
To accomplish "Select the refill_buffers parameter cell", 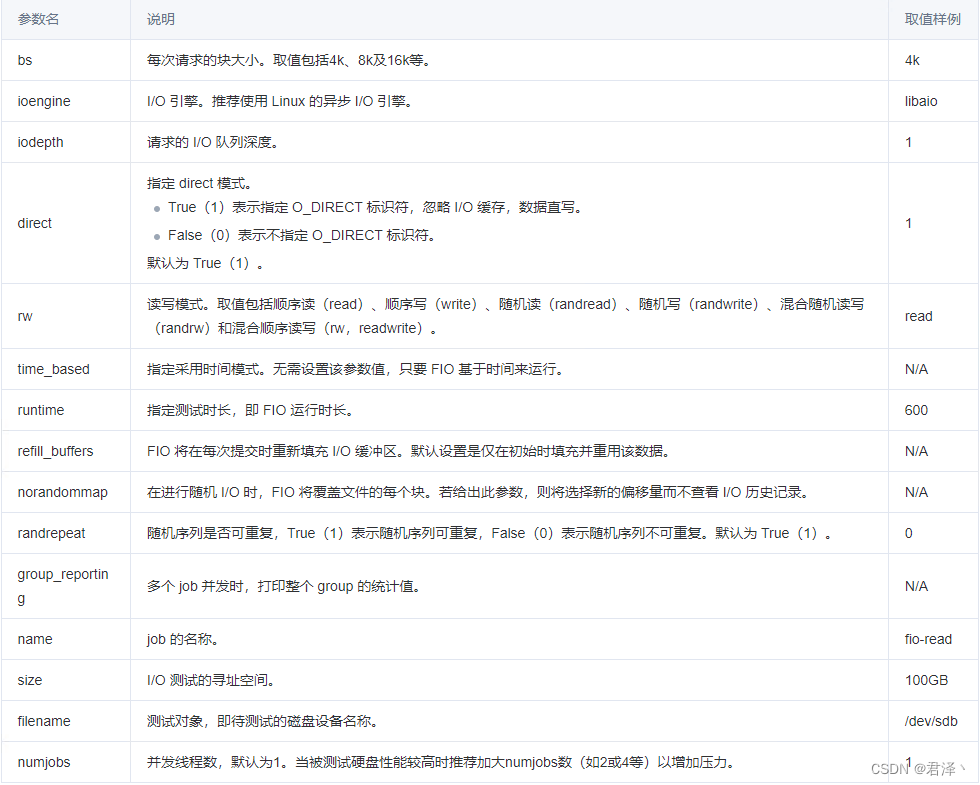I will [x=55, y=451].
